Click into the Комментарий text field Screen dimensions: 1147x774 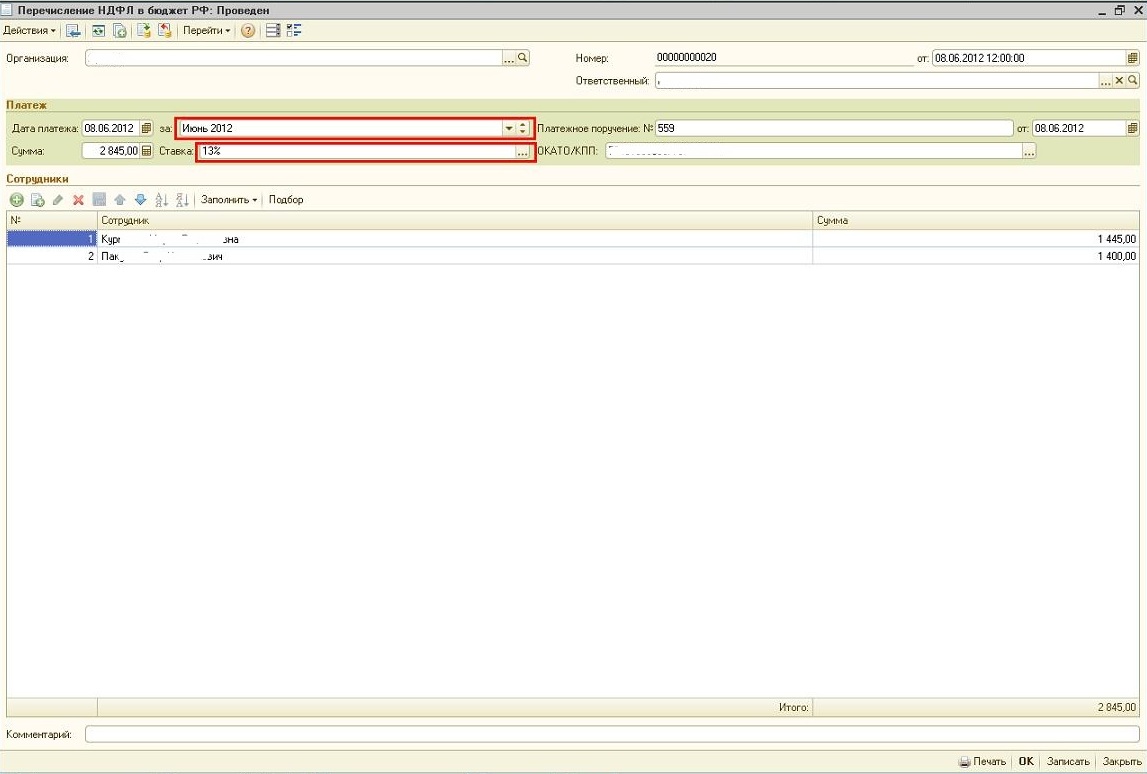tap(611, 735)
